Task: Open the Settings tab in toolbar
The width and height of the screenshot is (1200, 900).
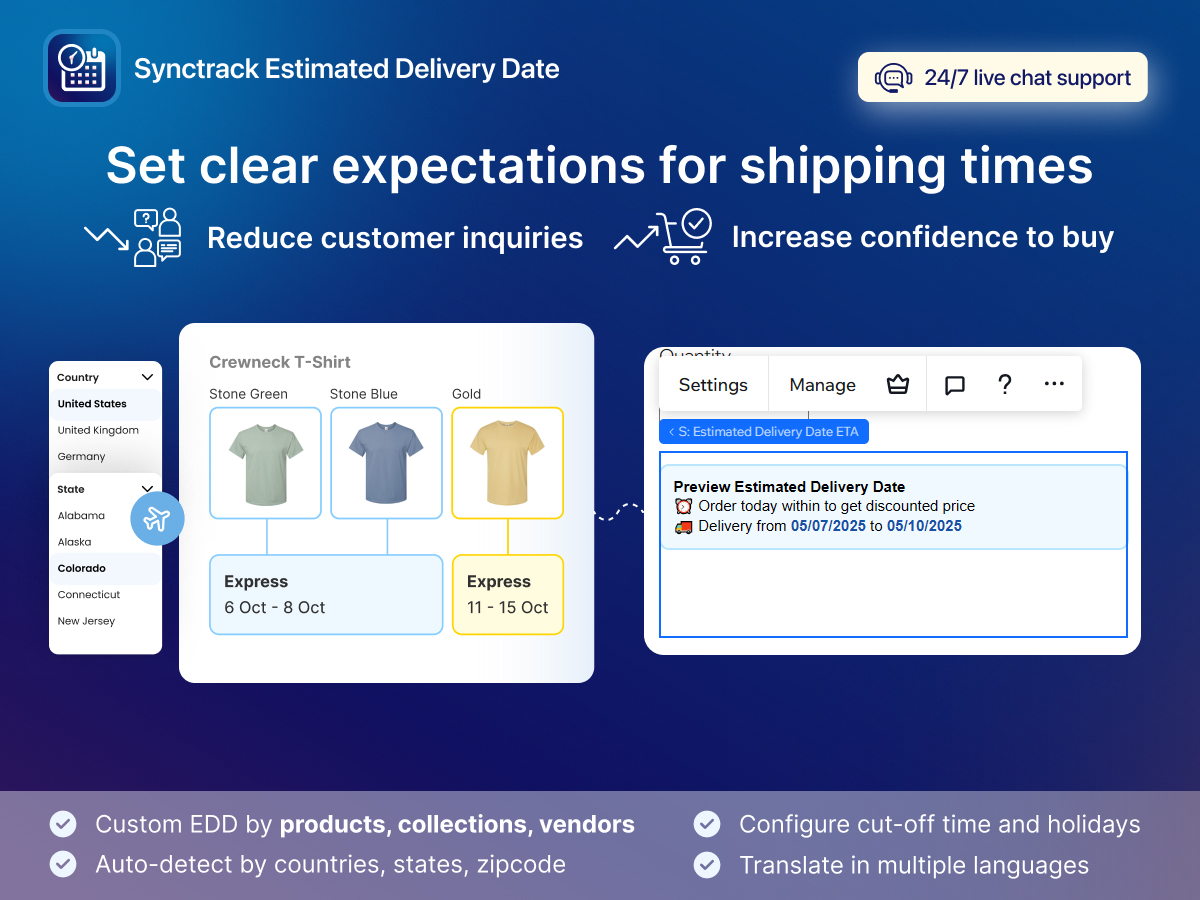Action: tap(713, 385)
